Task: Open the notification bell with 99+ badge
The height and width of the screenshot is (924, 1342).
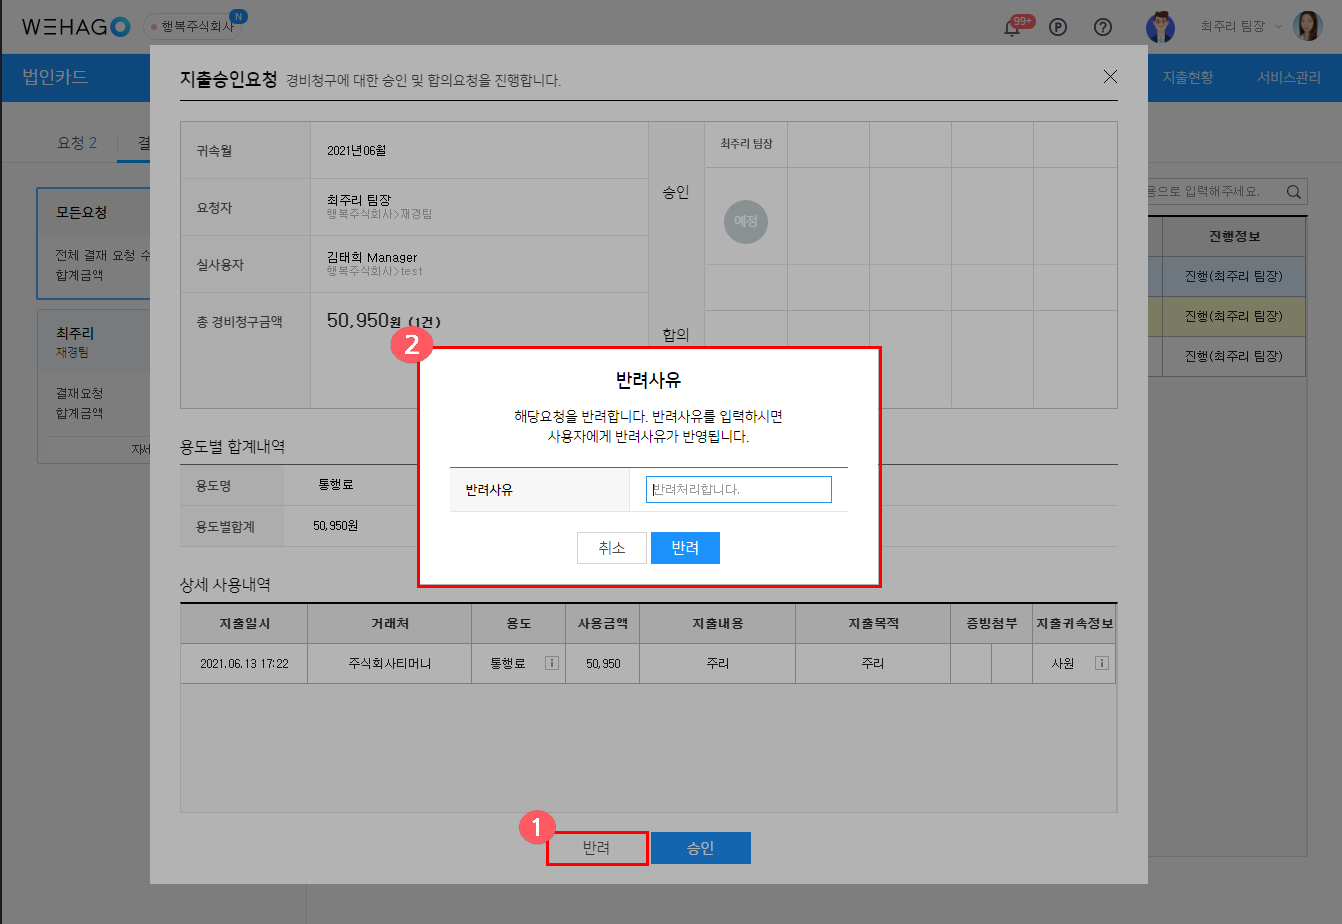Action: tap(1012, 28)
